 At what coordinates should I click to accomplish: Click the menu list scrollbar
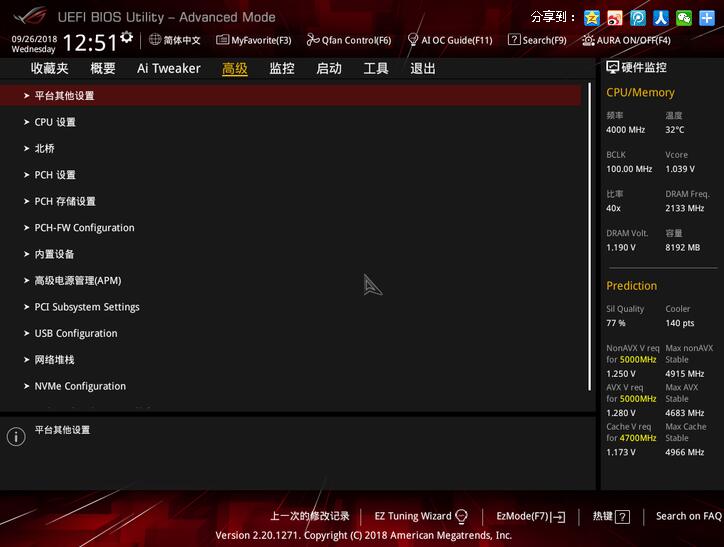pyautogui.click(x=590, y=237)
